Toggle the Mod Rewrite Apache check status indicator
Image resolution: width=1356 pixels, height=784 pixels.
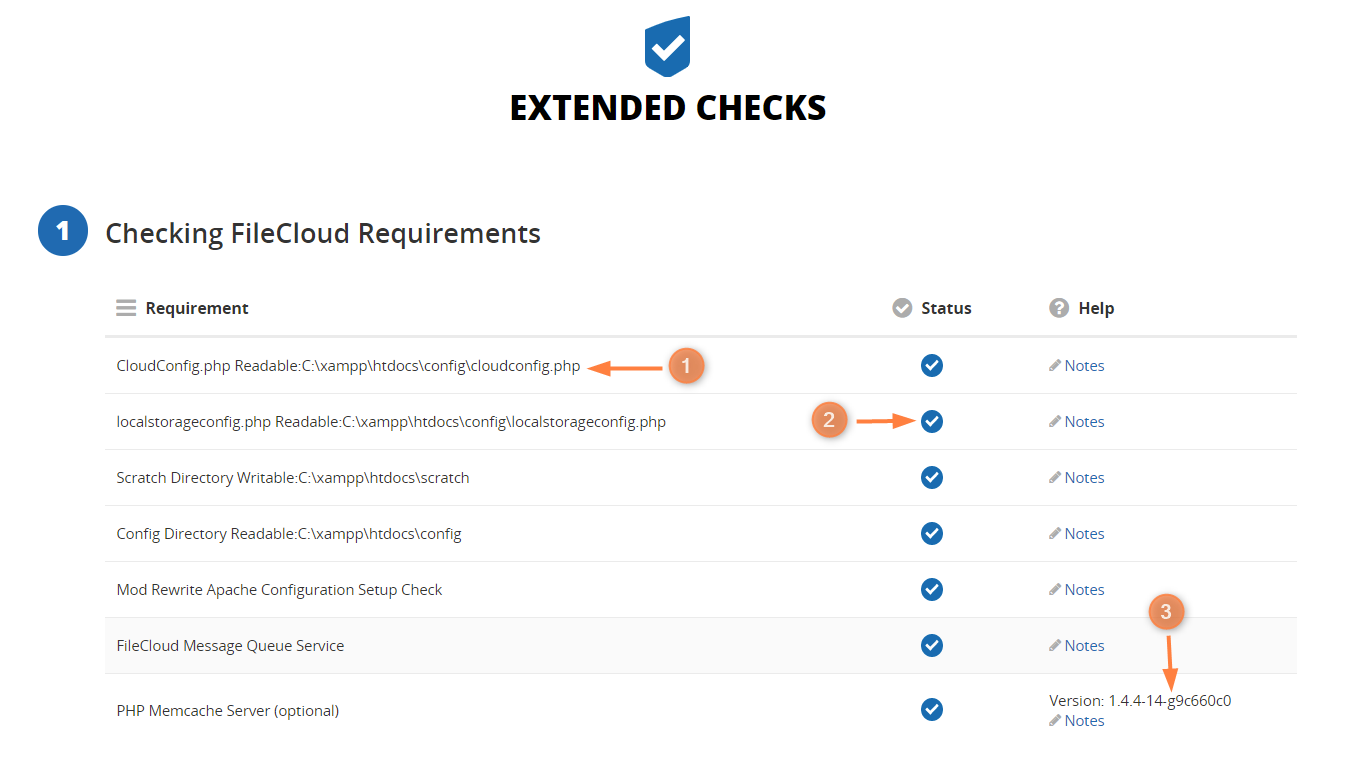(931, 589)
